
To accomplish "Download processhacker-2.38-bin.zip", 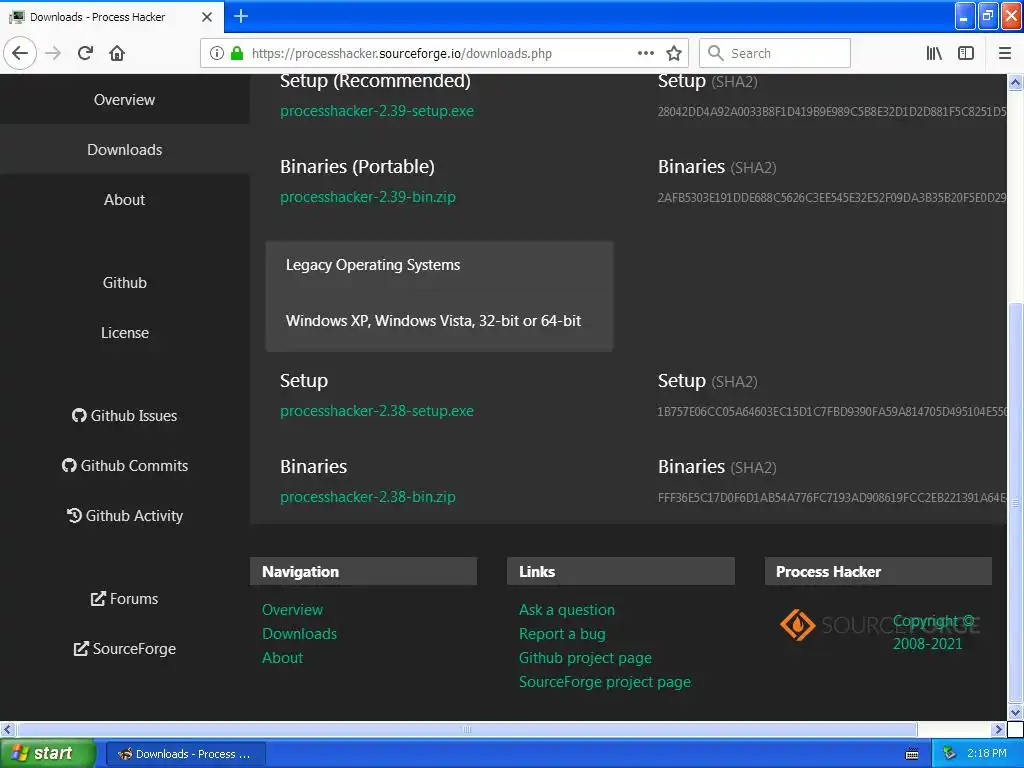I will 368,497.
